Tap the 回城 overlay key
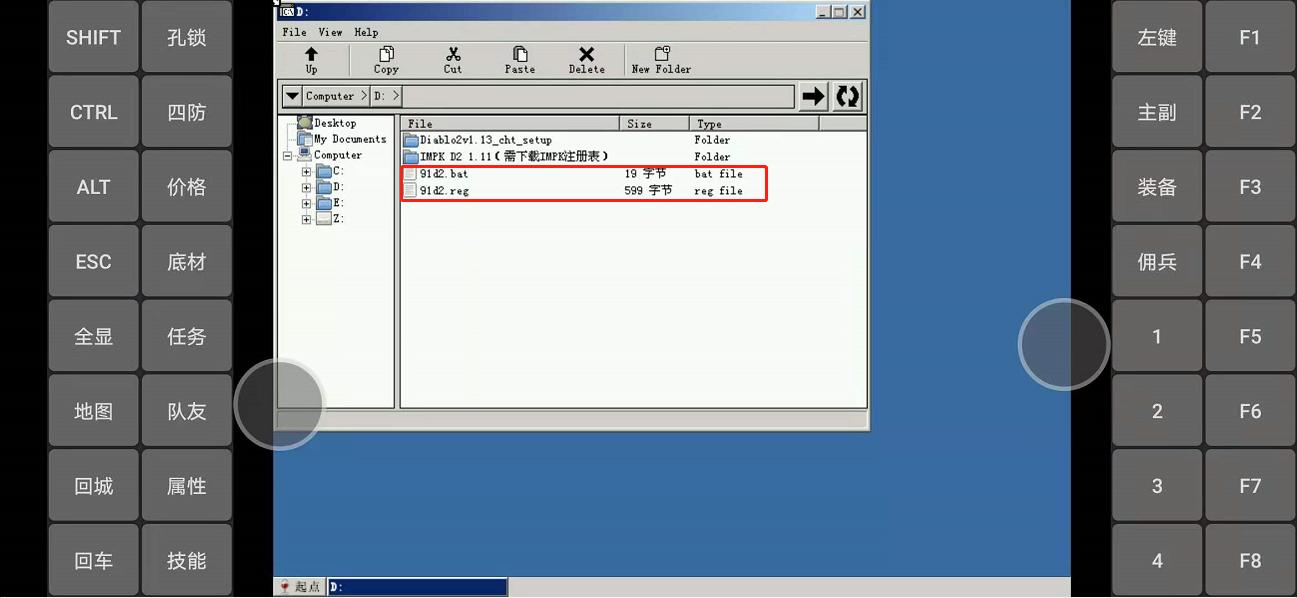 tap(93, 486)
